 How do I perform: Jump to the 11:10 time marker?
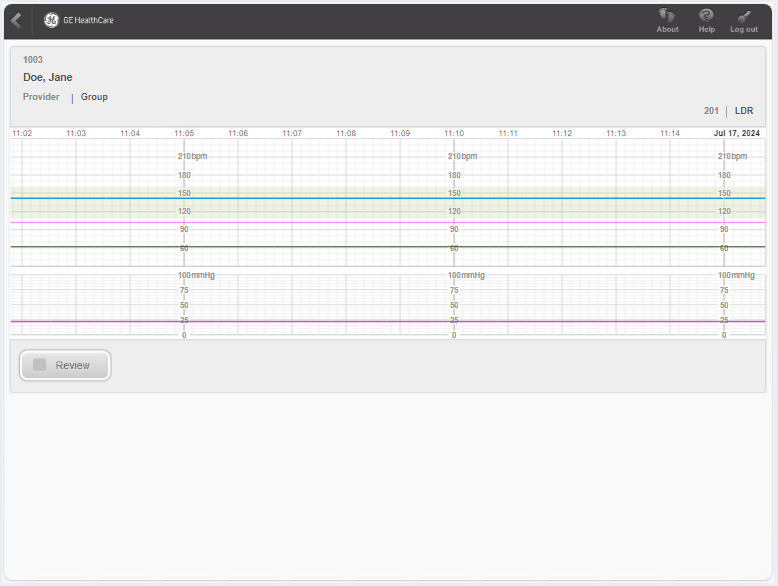click(454, 133)
